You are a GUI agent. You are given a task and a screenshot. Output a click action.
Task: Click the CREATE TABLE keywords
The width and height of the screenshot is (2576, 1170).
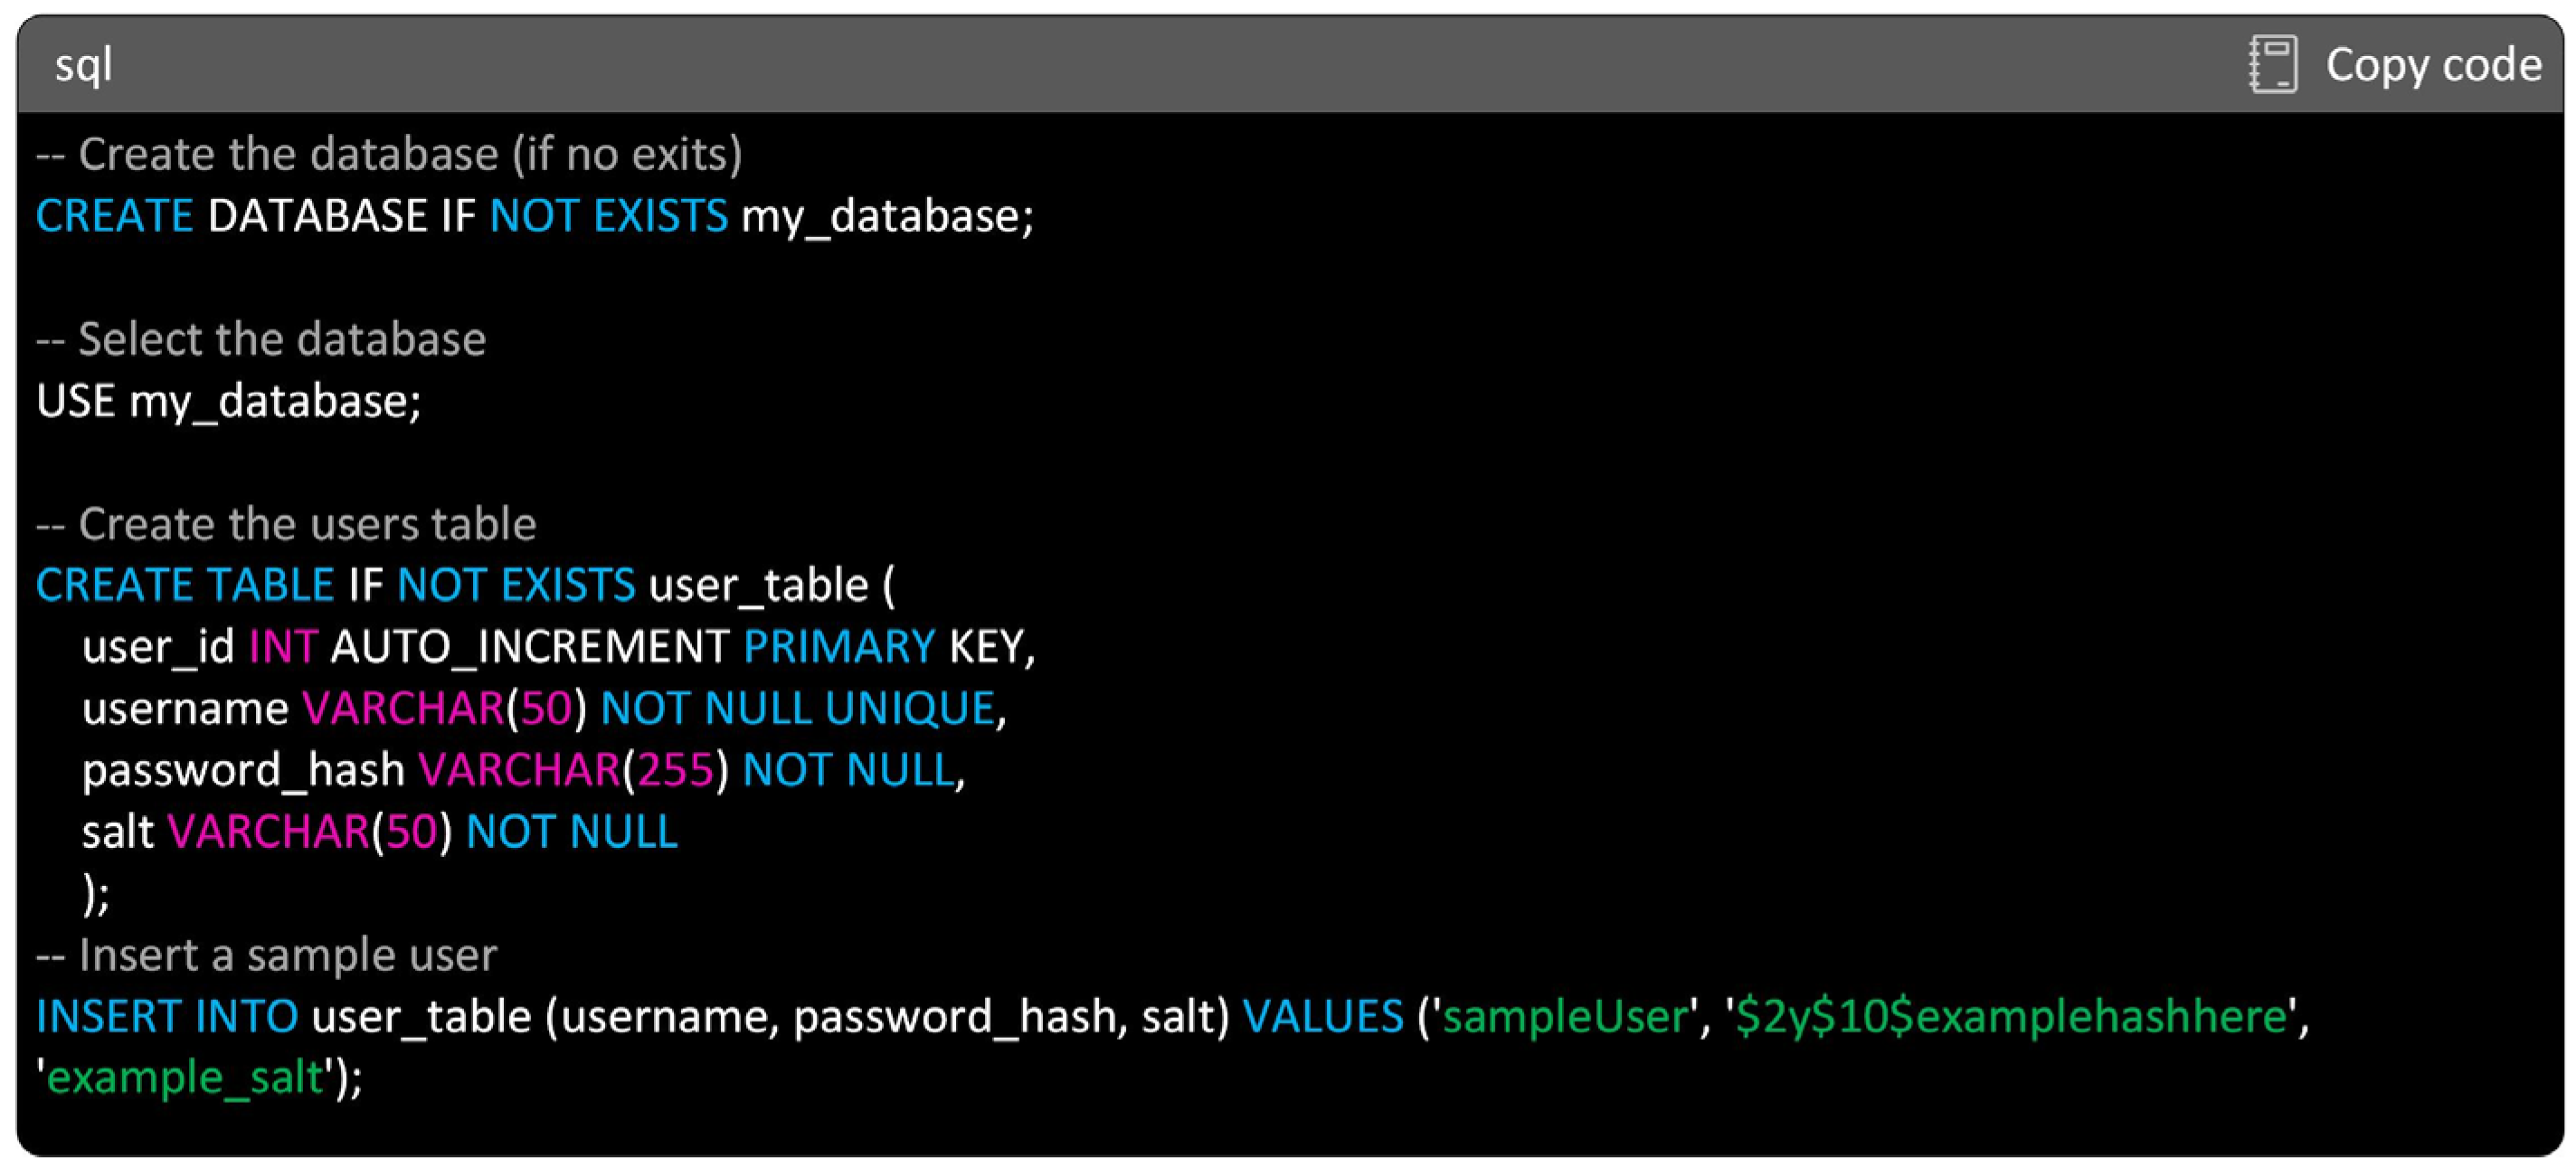click(x=185, y=586)
